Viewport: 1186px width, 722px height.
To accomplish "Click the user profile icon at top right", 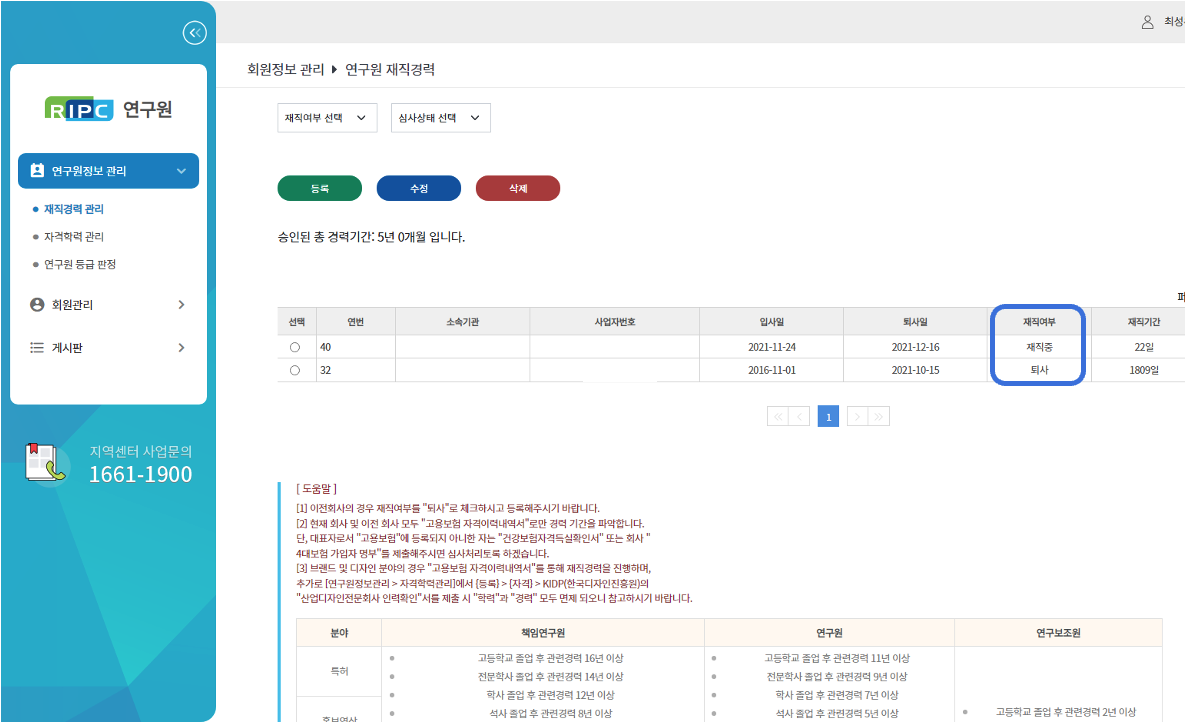I will [1147, 21].
